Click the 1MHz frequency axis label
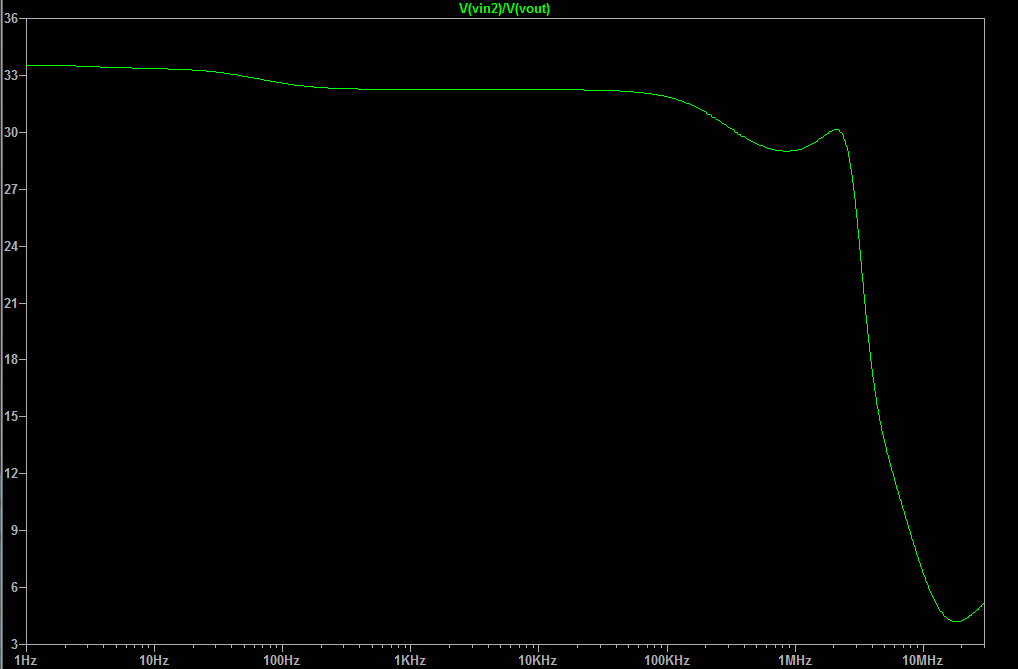 pos(795,661)
